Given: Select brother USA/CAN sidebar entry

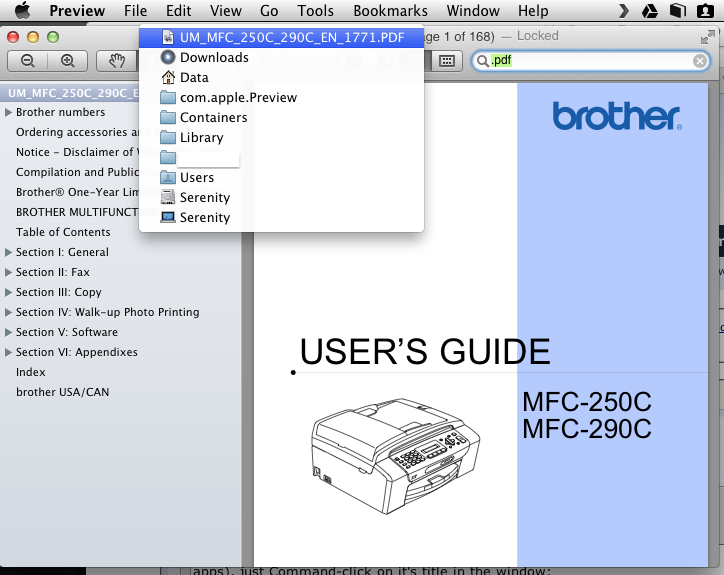Looking at the screenshot, I should coord(62,392).
